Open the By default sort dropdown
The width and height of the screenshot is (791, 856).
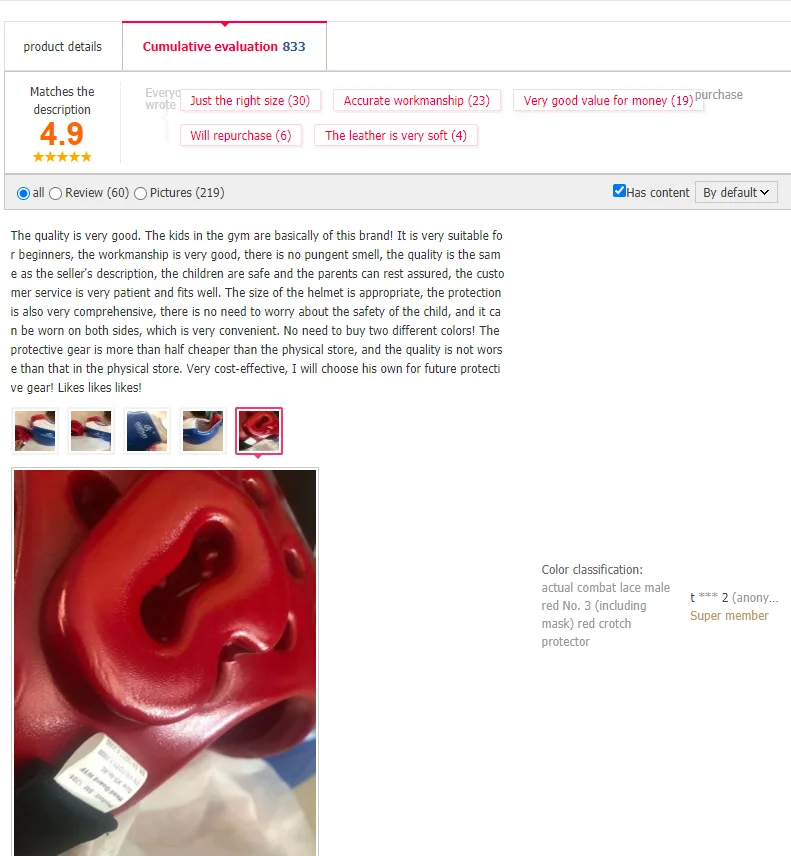point(736,192)
